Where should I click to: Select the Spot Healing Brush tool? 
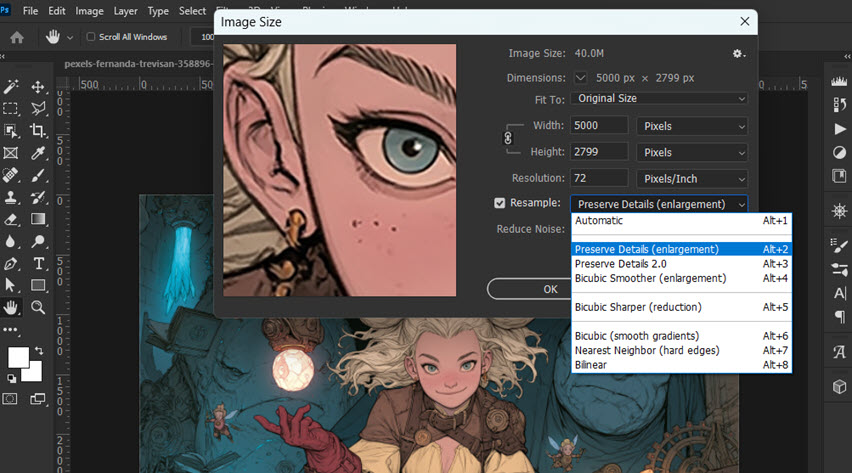pos(11,175)
